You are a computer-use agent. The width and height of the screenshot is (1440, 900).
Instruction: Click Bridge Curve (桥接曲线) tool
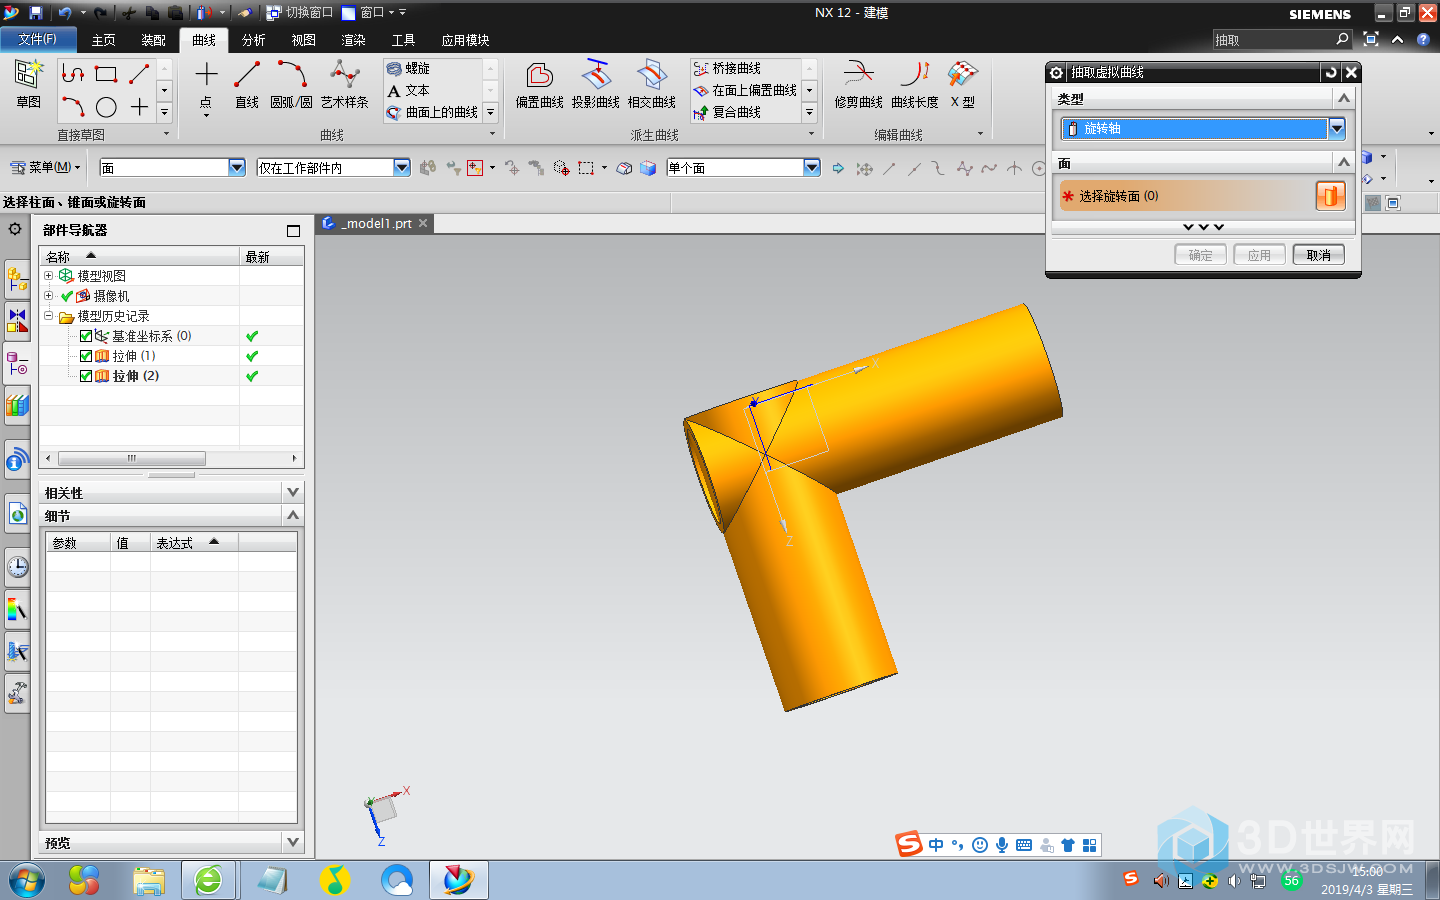[727, 68]
